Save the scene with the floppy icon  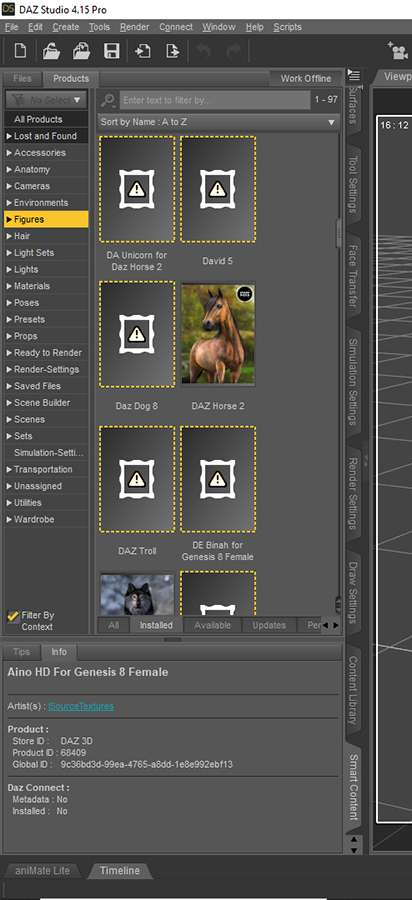pos(111,51)
